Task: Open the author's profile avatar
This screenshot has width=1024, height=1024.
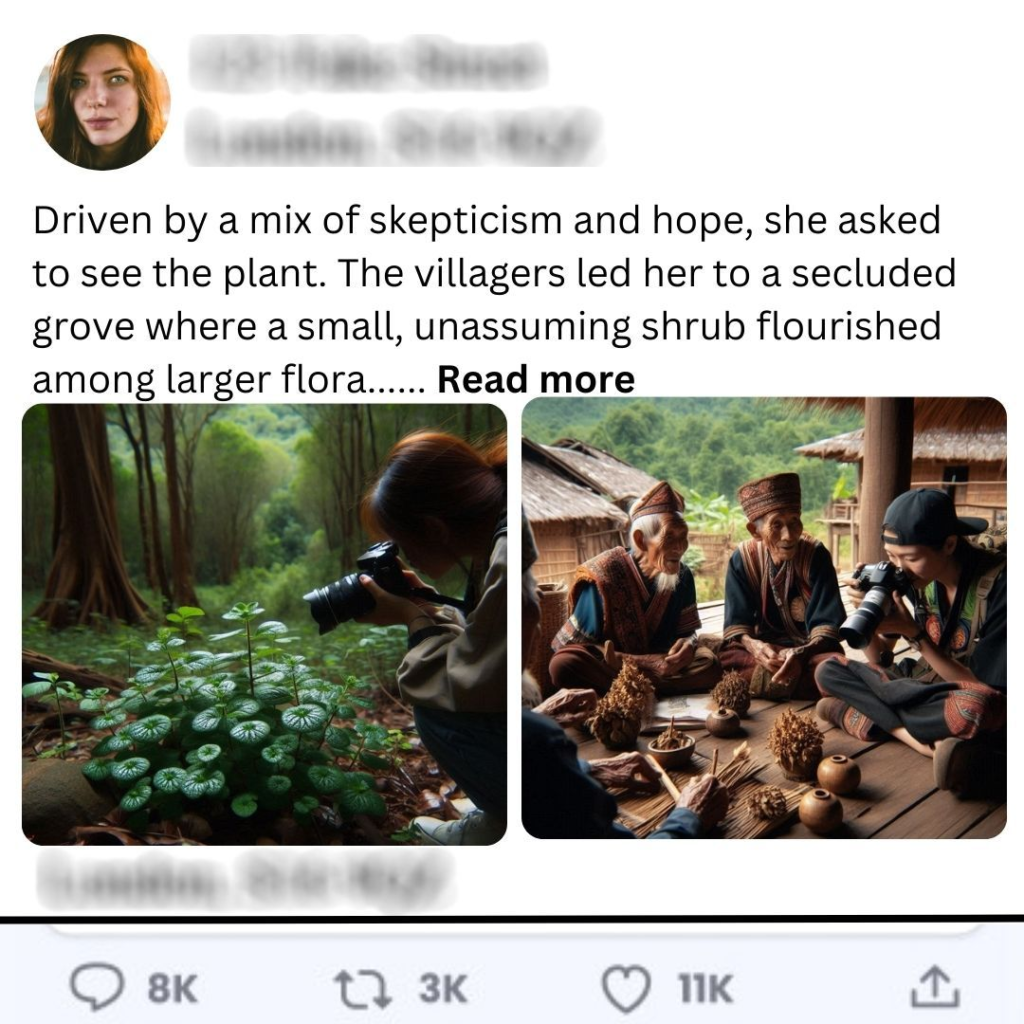Action: [102, 101]
